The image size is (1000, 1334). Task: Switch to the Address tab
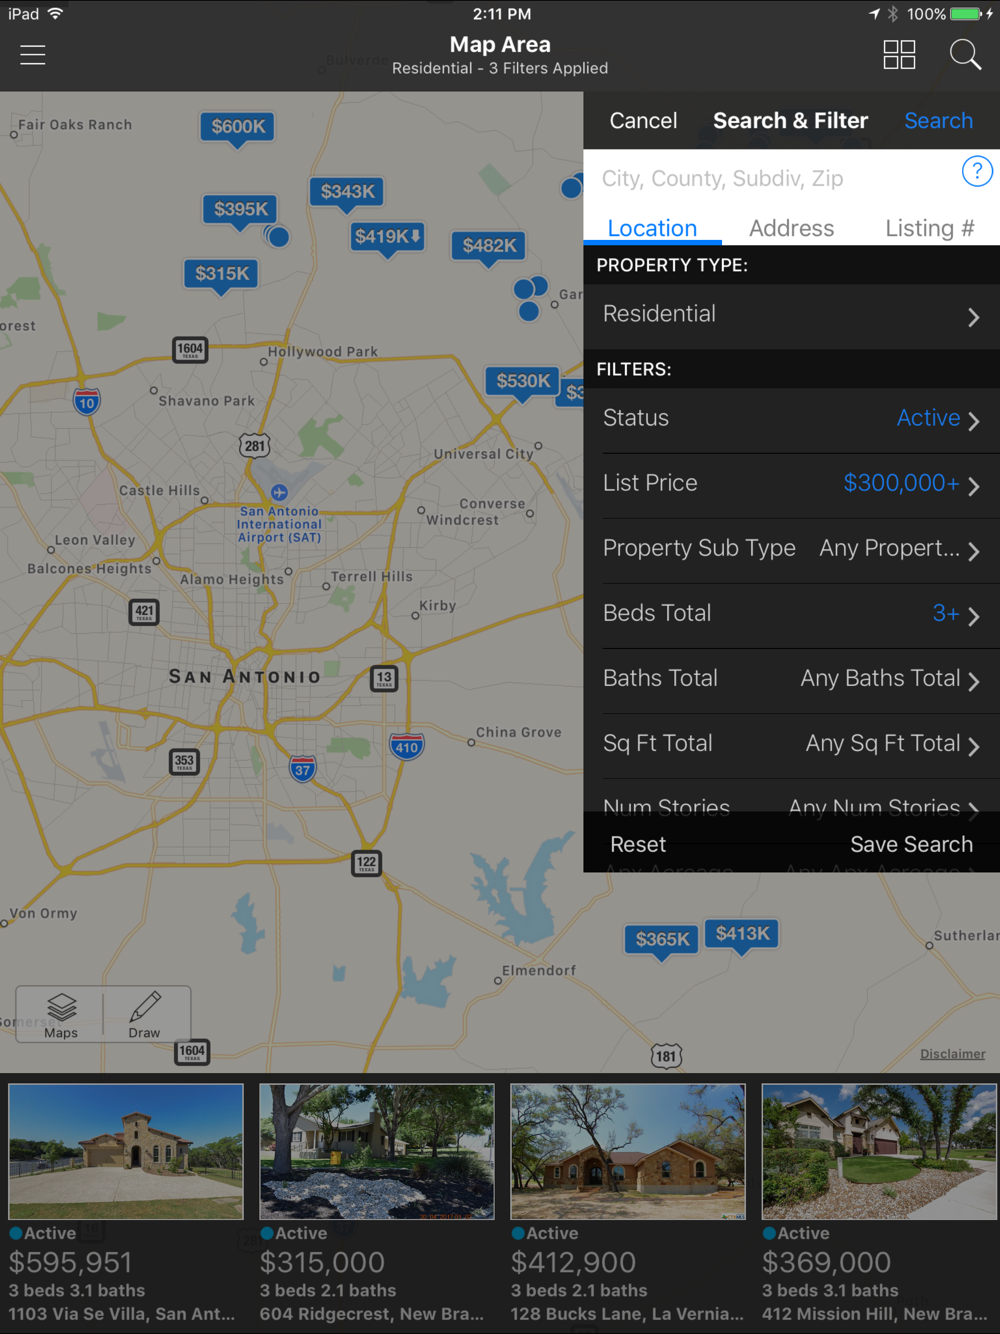tap(791, 228)
